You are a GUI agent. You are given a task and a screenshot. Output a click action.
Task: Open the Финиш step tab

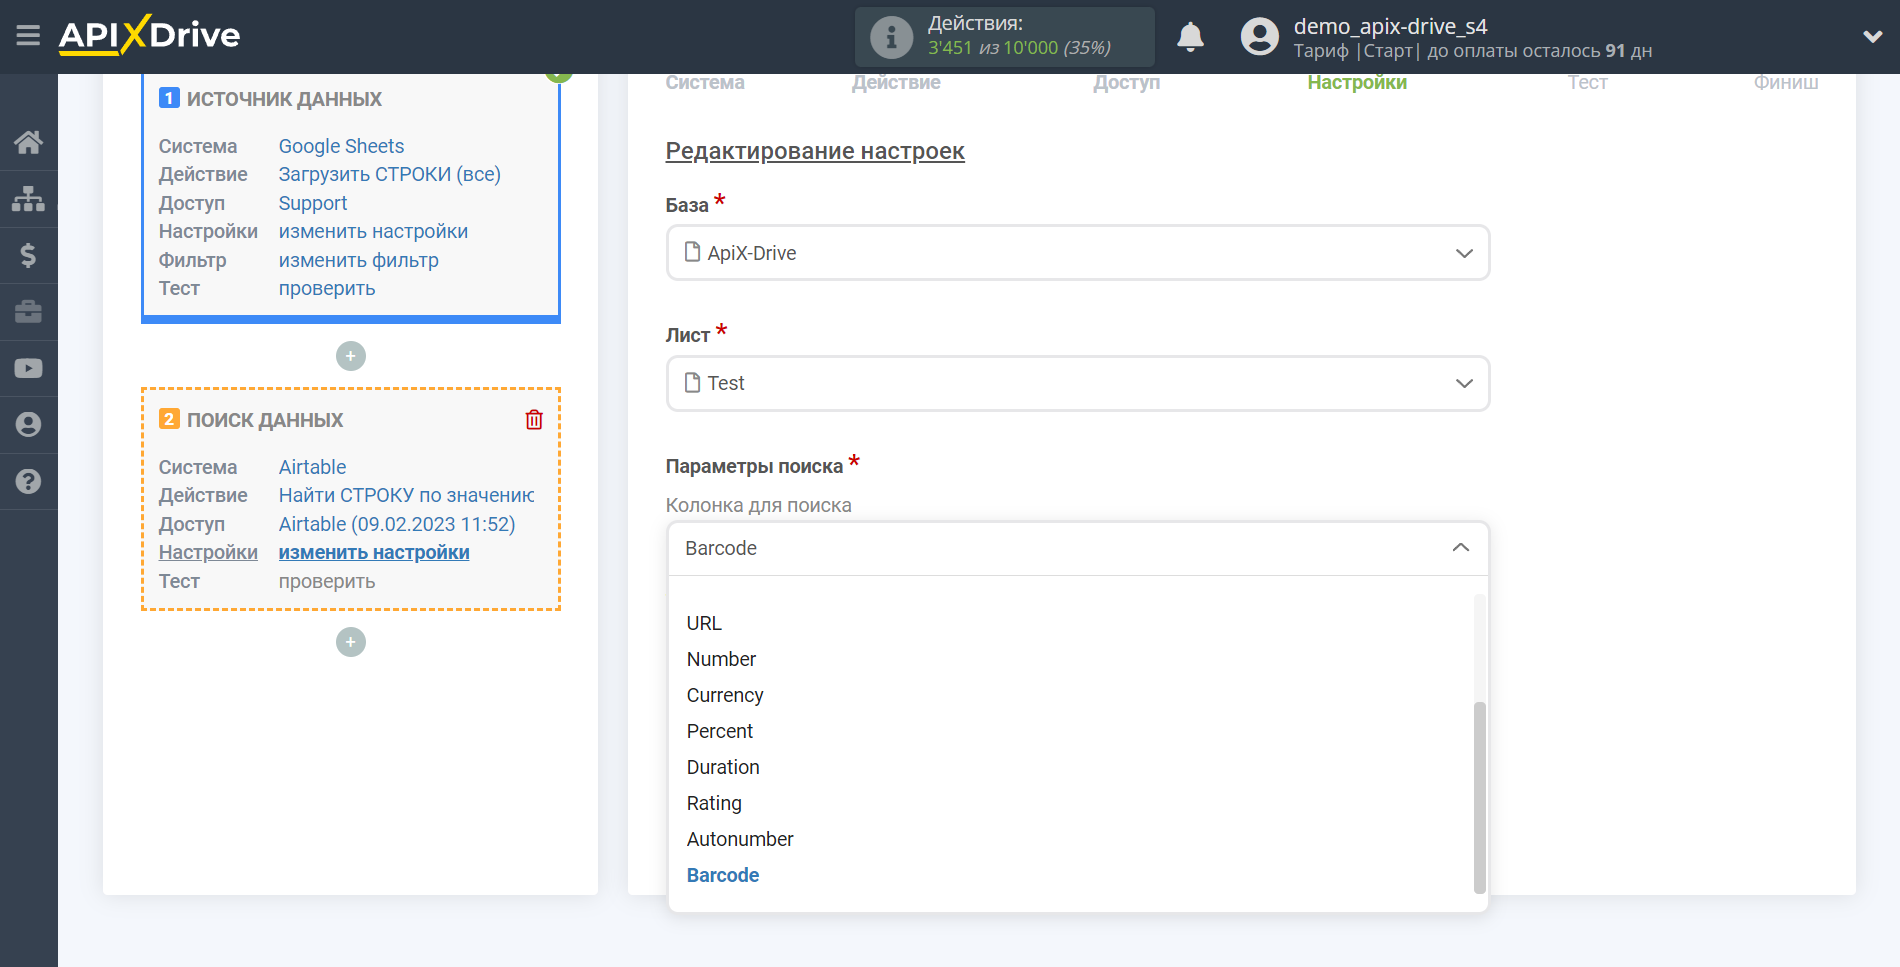[1786, 83]
